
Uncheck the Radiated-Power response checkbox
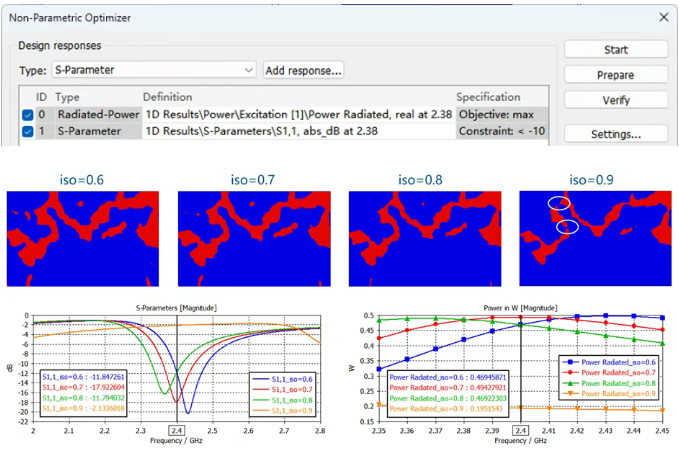tap(28, 115)
